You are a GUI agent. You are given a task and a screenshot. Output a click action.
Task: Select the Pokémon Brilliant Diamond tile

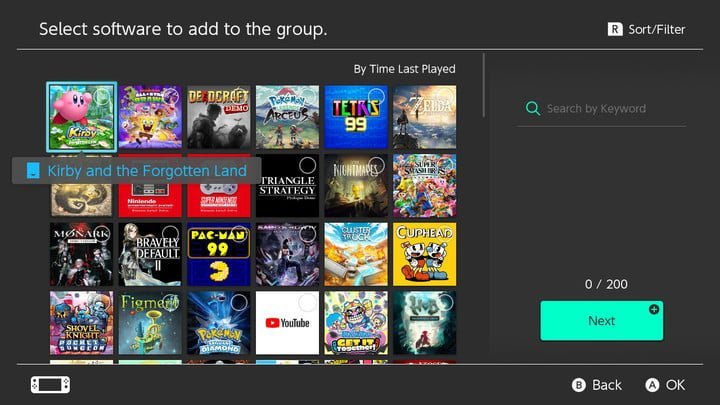coord(219,323)
